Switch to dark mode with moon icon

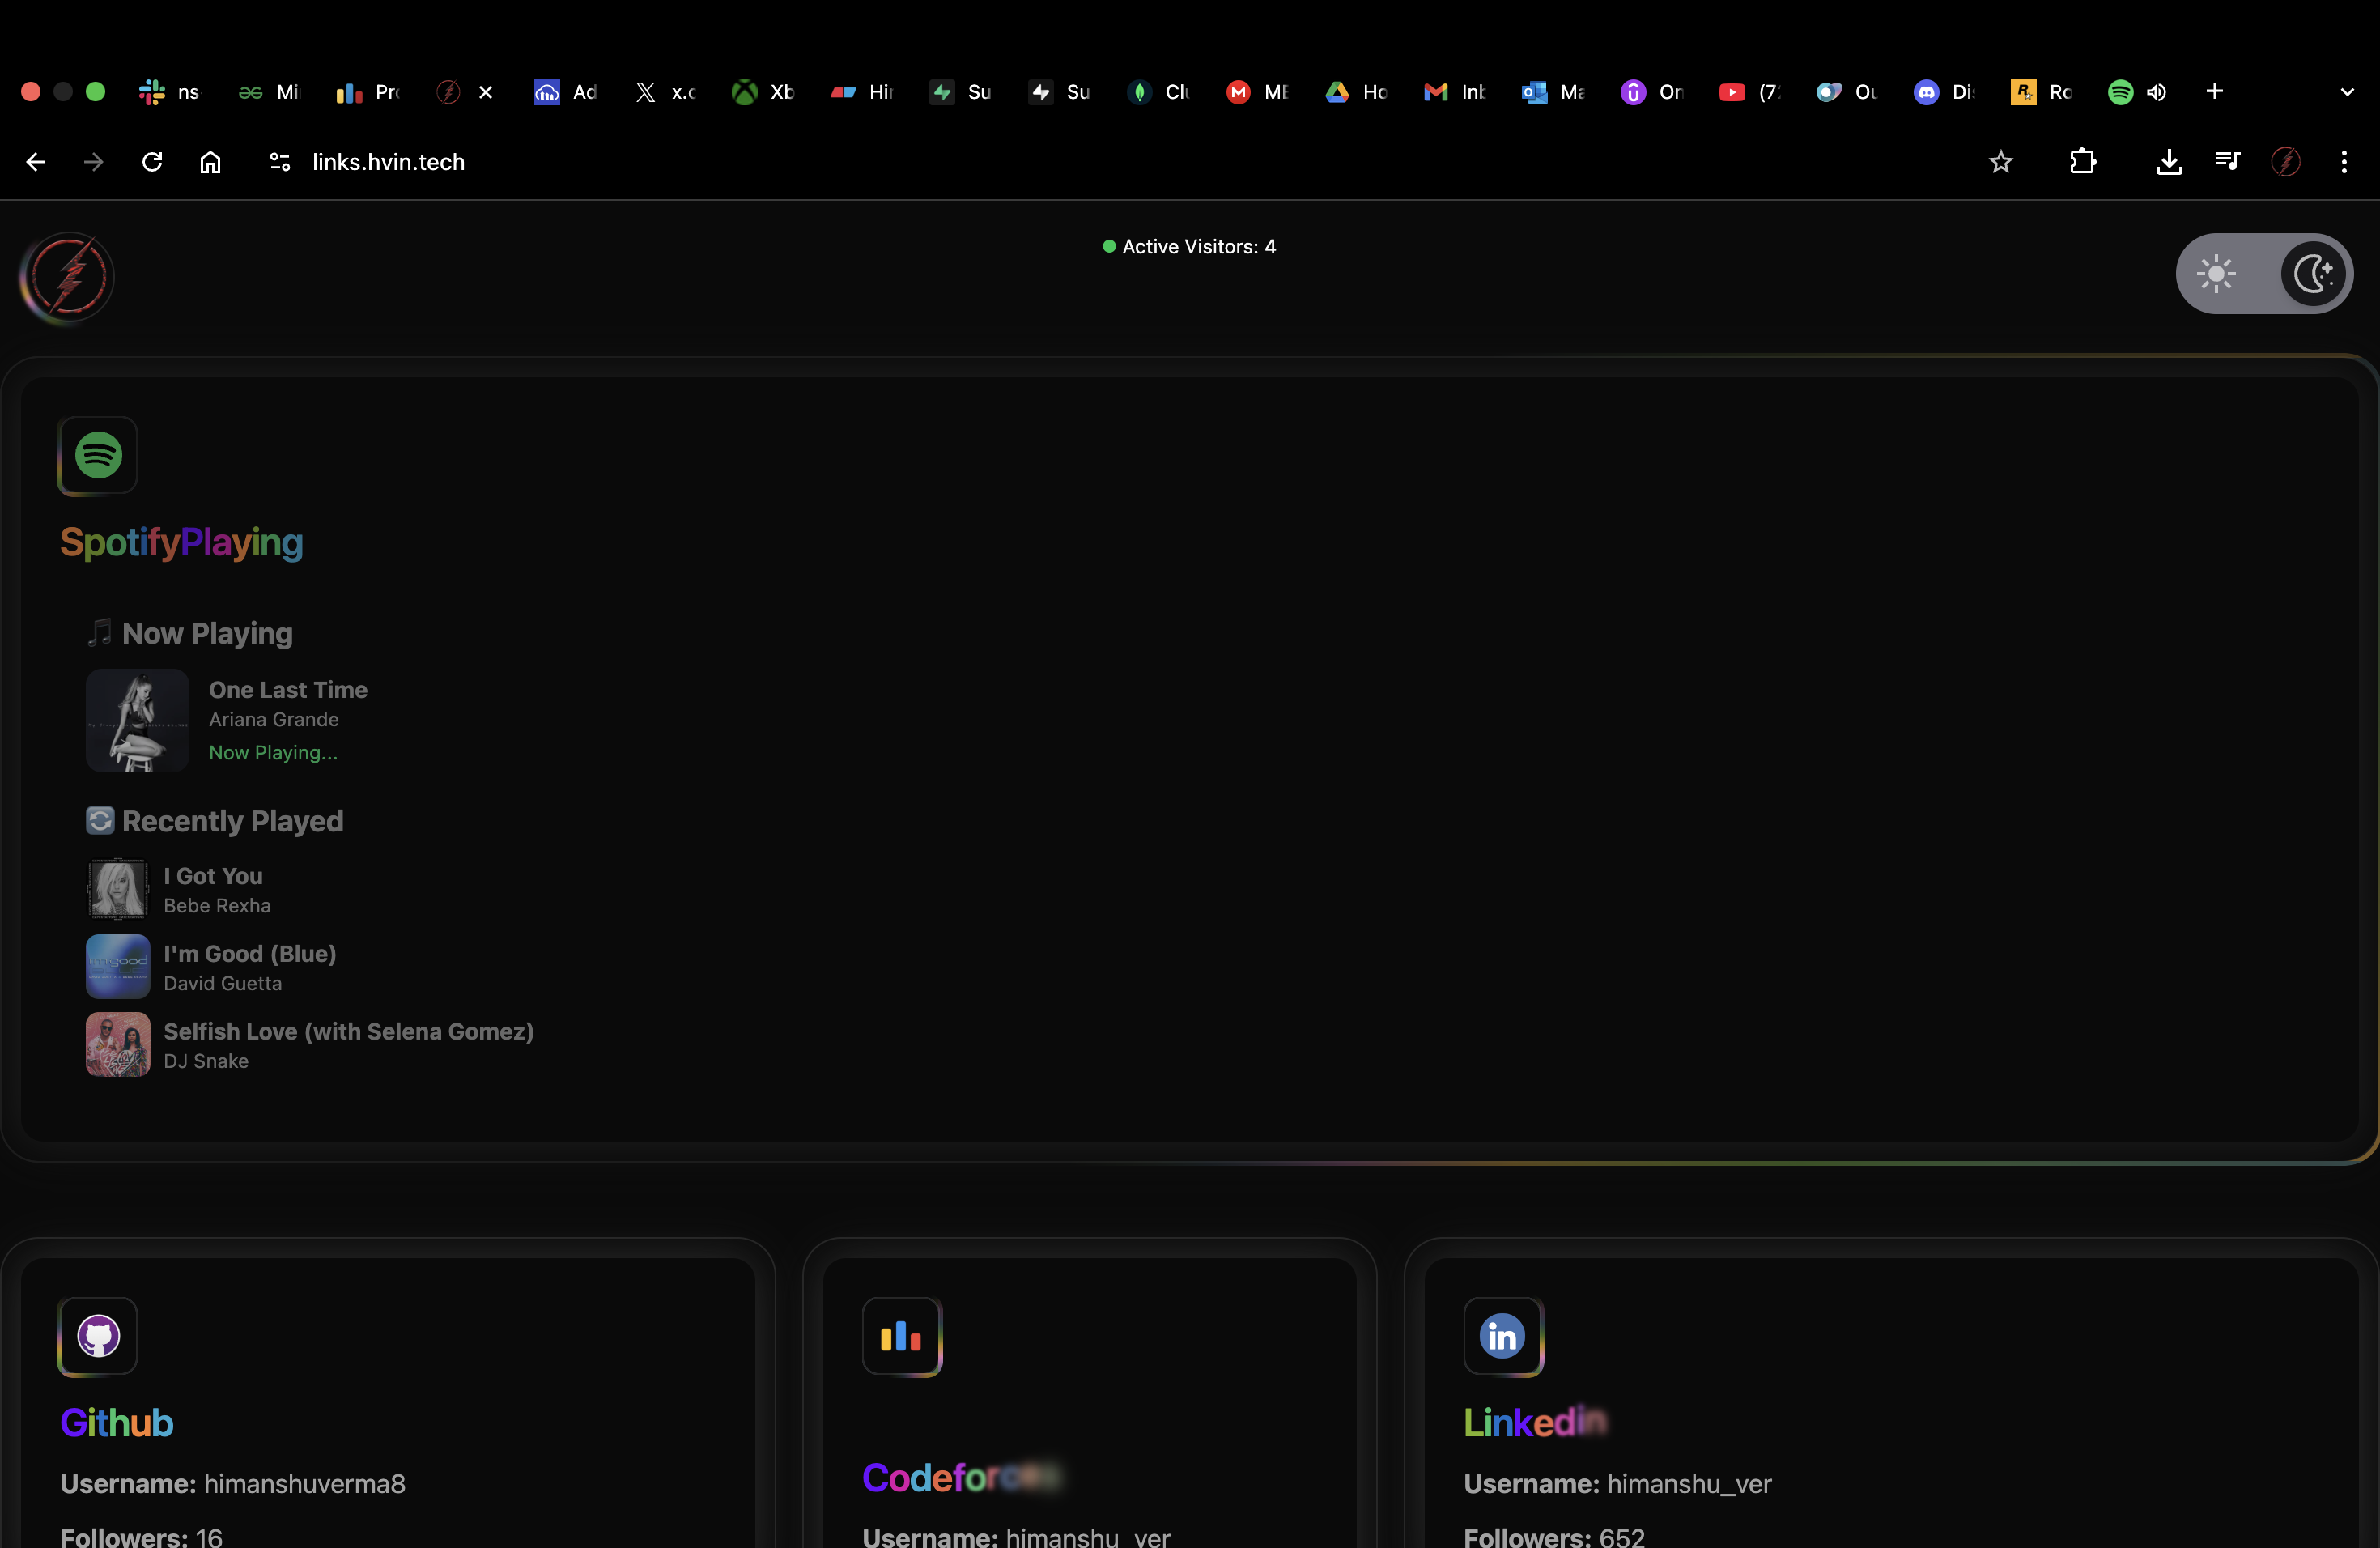tap(2313, 274)
